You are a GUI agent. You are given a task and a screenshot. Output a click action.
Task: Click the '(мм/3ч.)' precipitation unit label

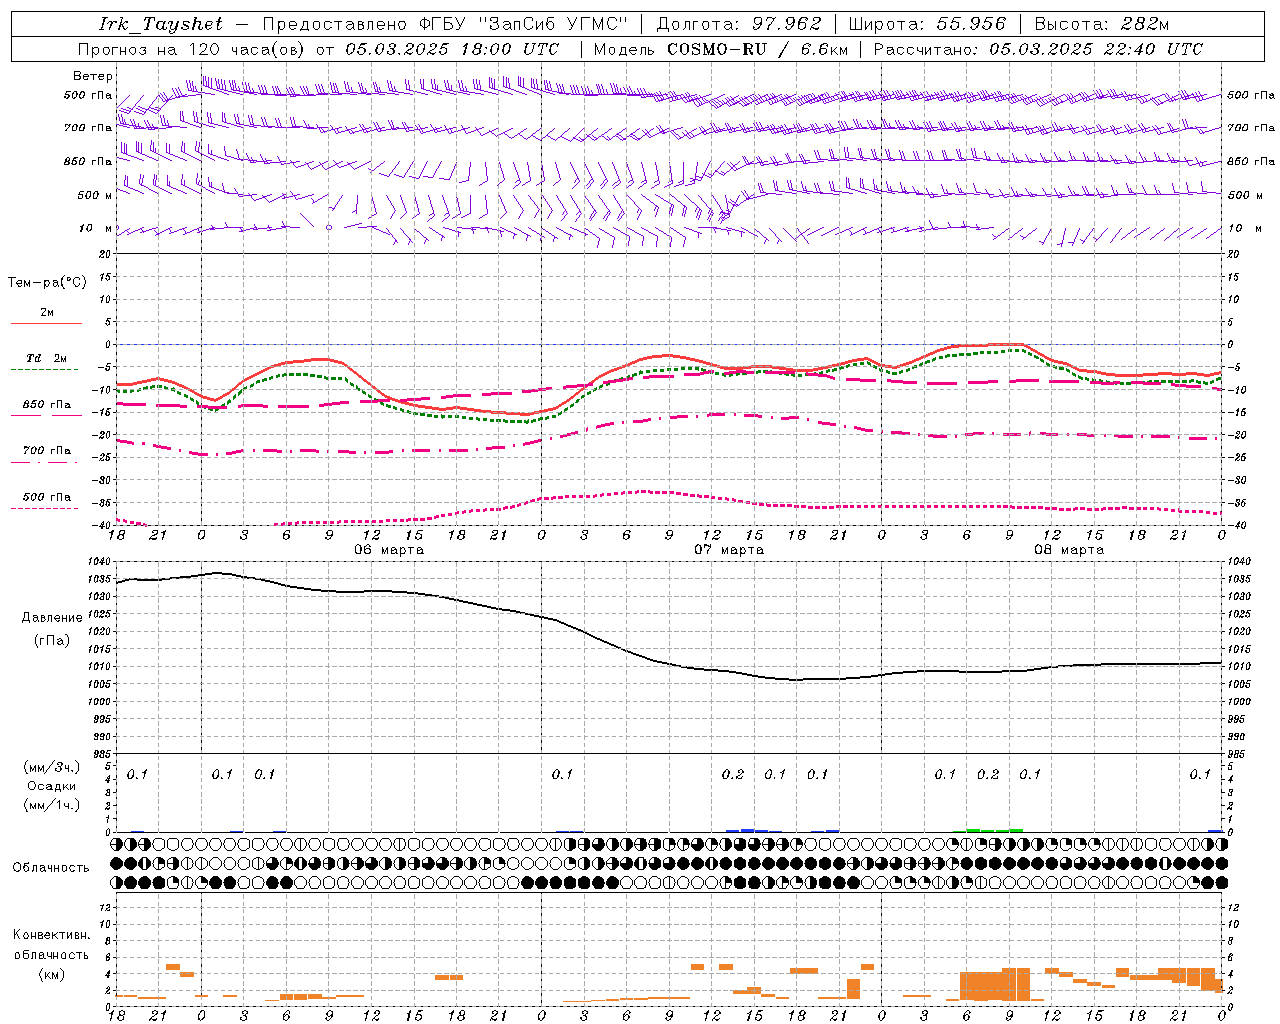(51, 767)
